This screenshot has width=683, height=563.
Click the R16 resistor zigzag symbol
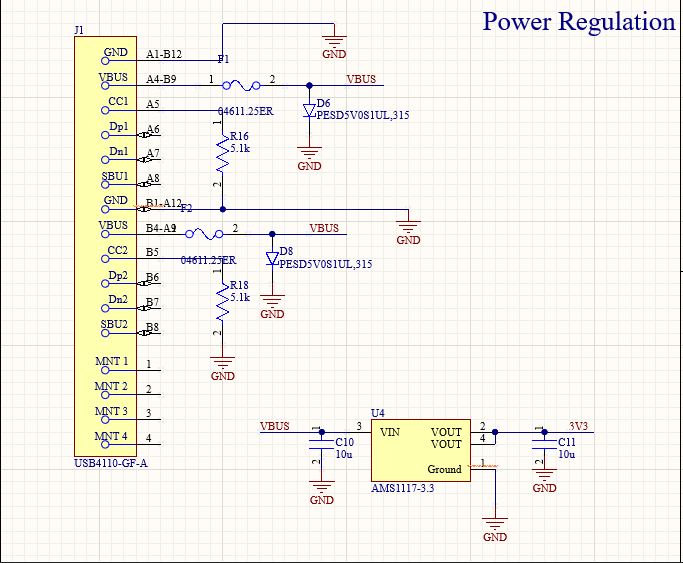(223, 153)
